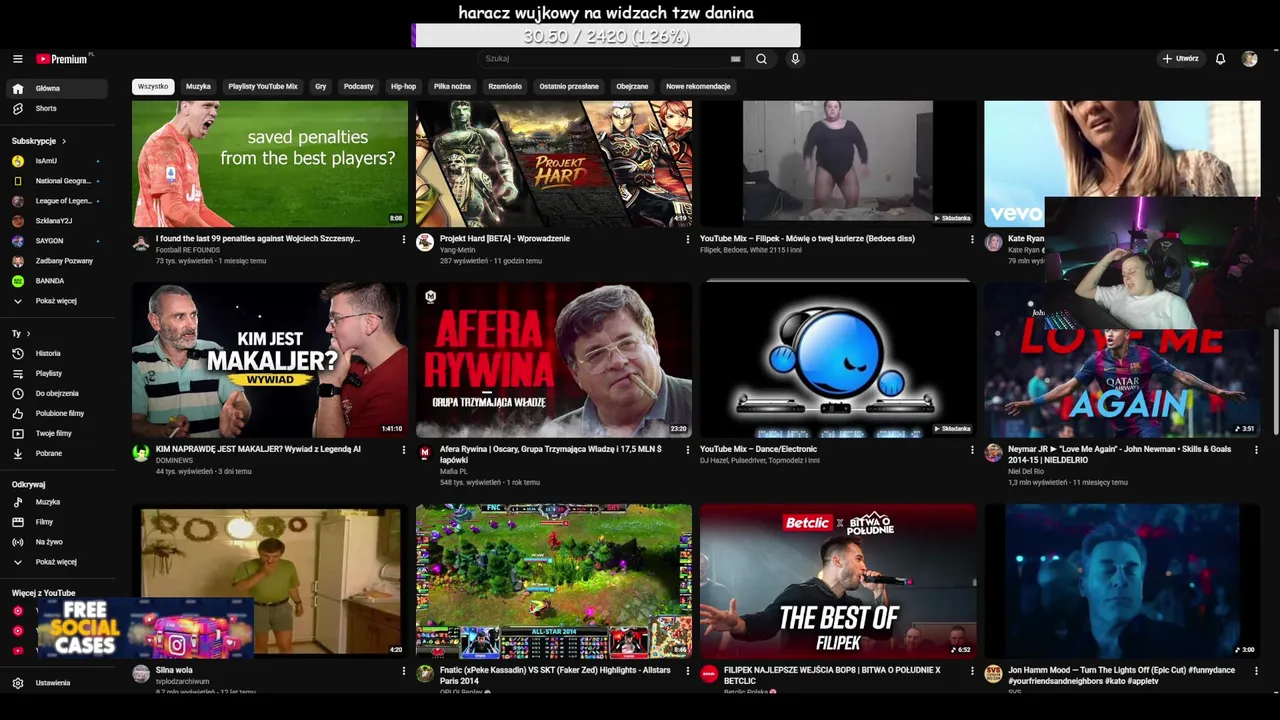Click DOMINEWS channel avatar
Screen dimensions: 1280x720
point(141,453)
